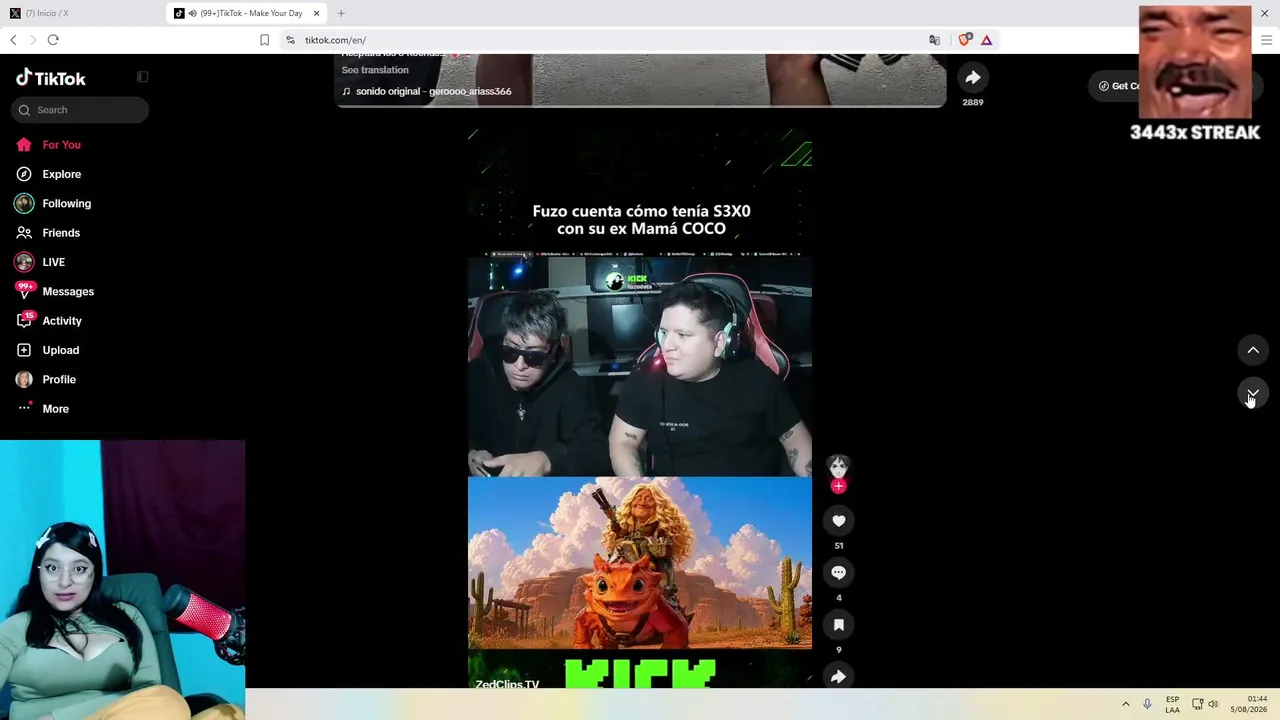Play or pause the Fuzo video
Image resolution: width=1280 pixels, height=720 pixels.
(640, 408)
